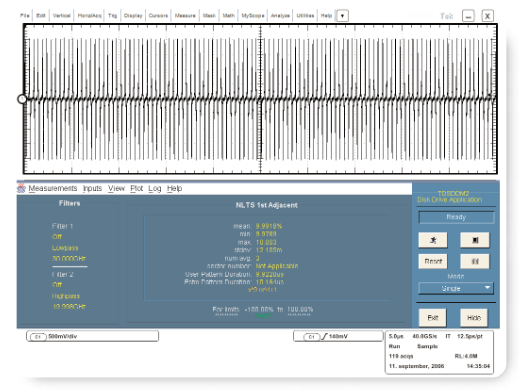Click the Filter 1 Lowpass type
Screen dimensions: 519x390
click(65, 248)
